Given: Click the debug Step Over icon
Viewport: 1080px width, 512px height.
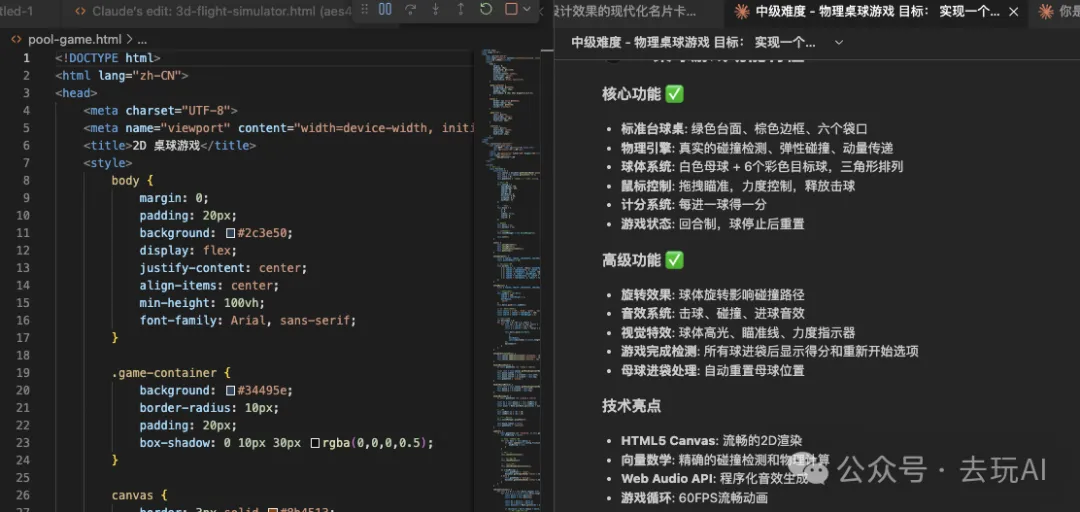Looking at the screenshot, I should click(411, 10).
